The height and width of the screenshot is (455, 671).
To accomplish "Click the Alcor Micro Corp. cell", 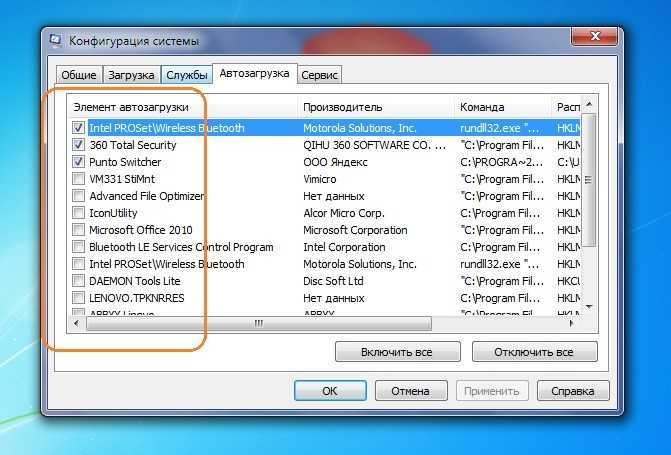I will point(344,213).
